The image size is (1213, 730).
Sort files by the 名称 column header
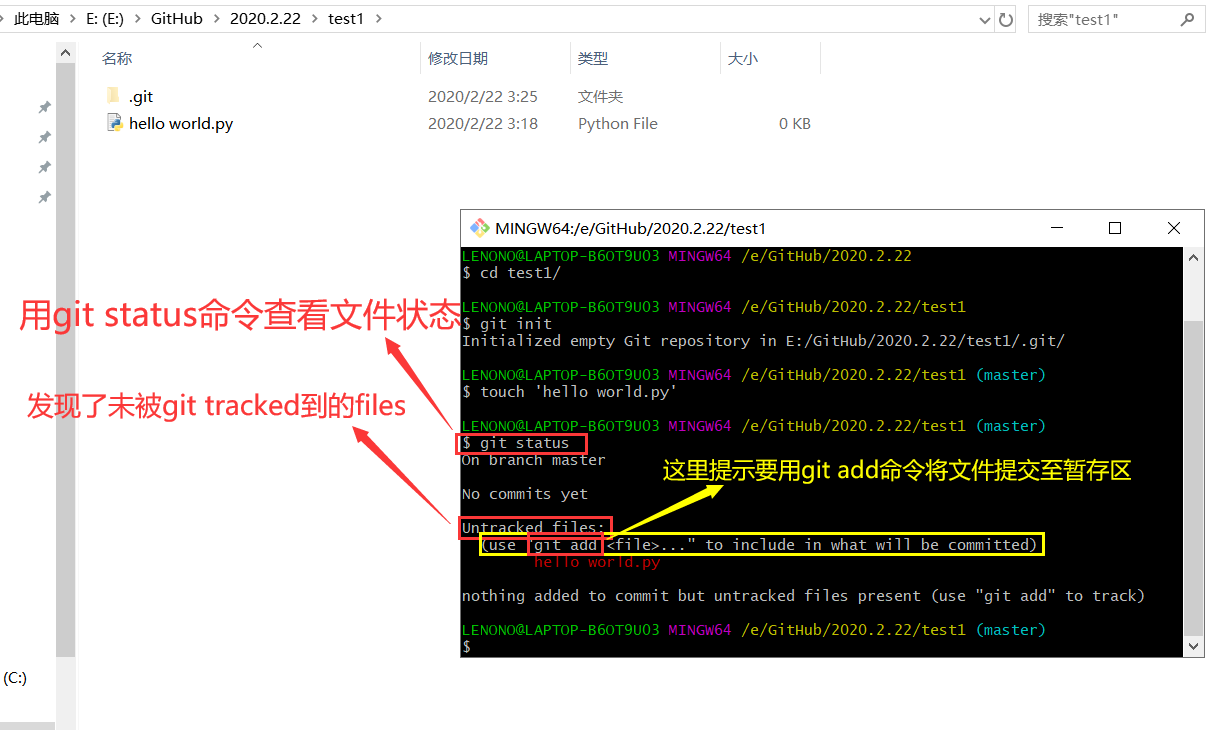point(117,58)
